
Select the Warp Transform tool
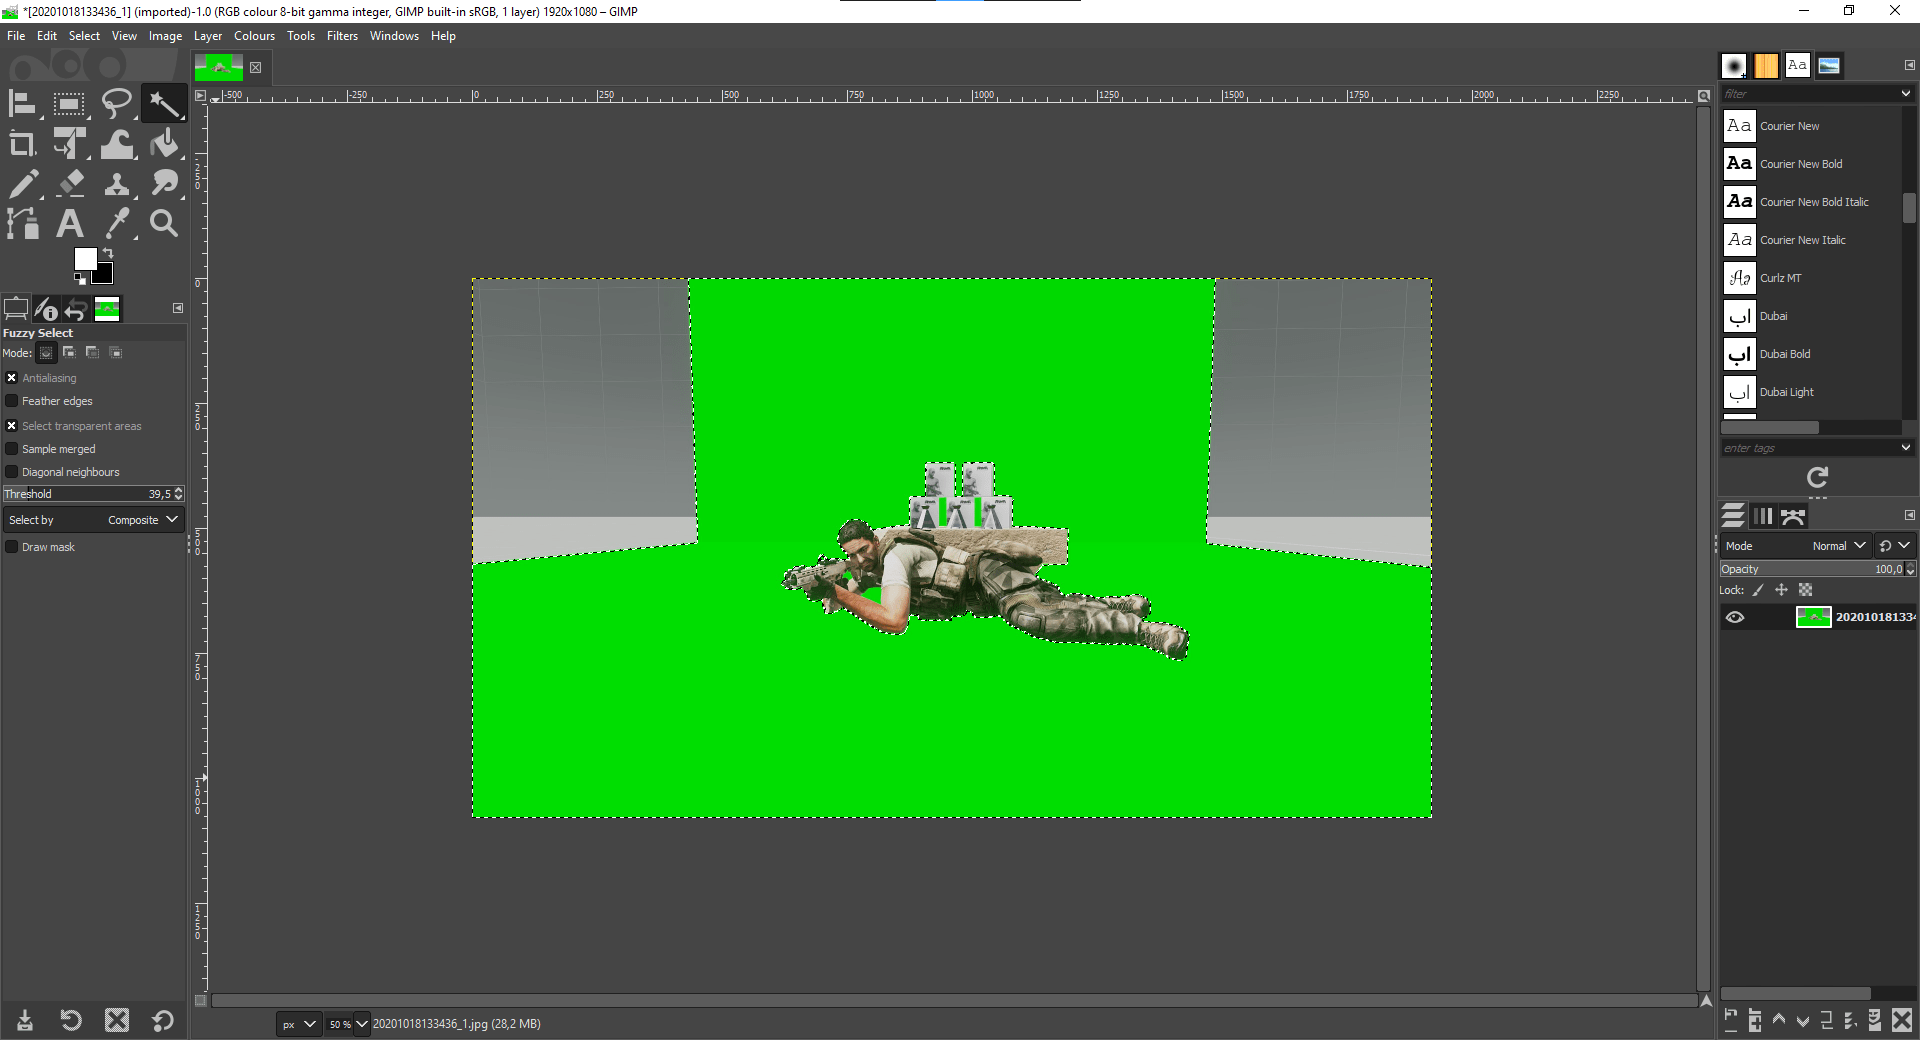117,144
